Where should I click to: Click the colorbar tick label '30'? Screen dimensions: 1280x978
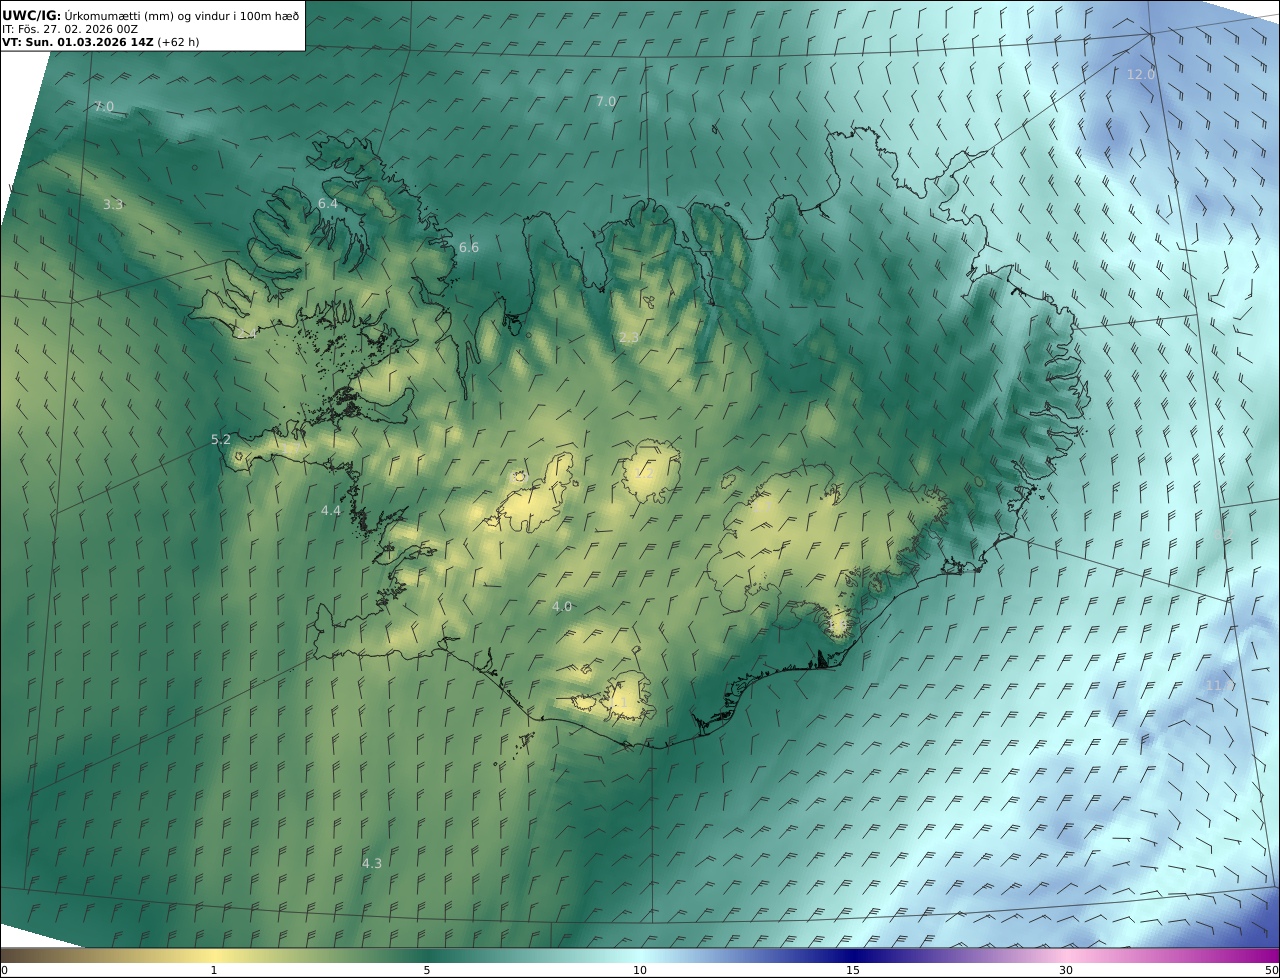[x=1066, y=970]
